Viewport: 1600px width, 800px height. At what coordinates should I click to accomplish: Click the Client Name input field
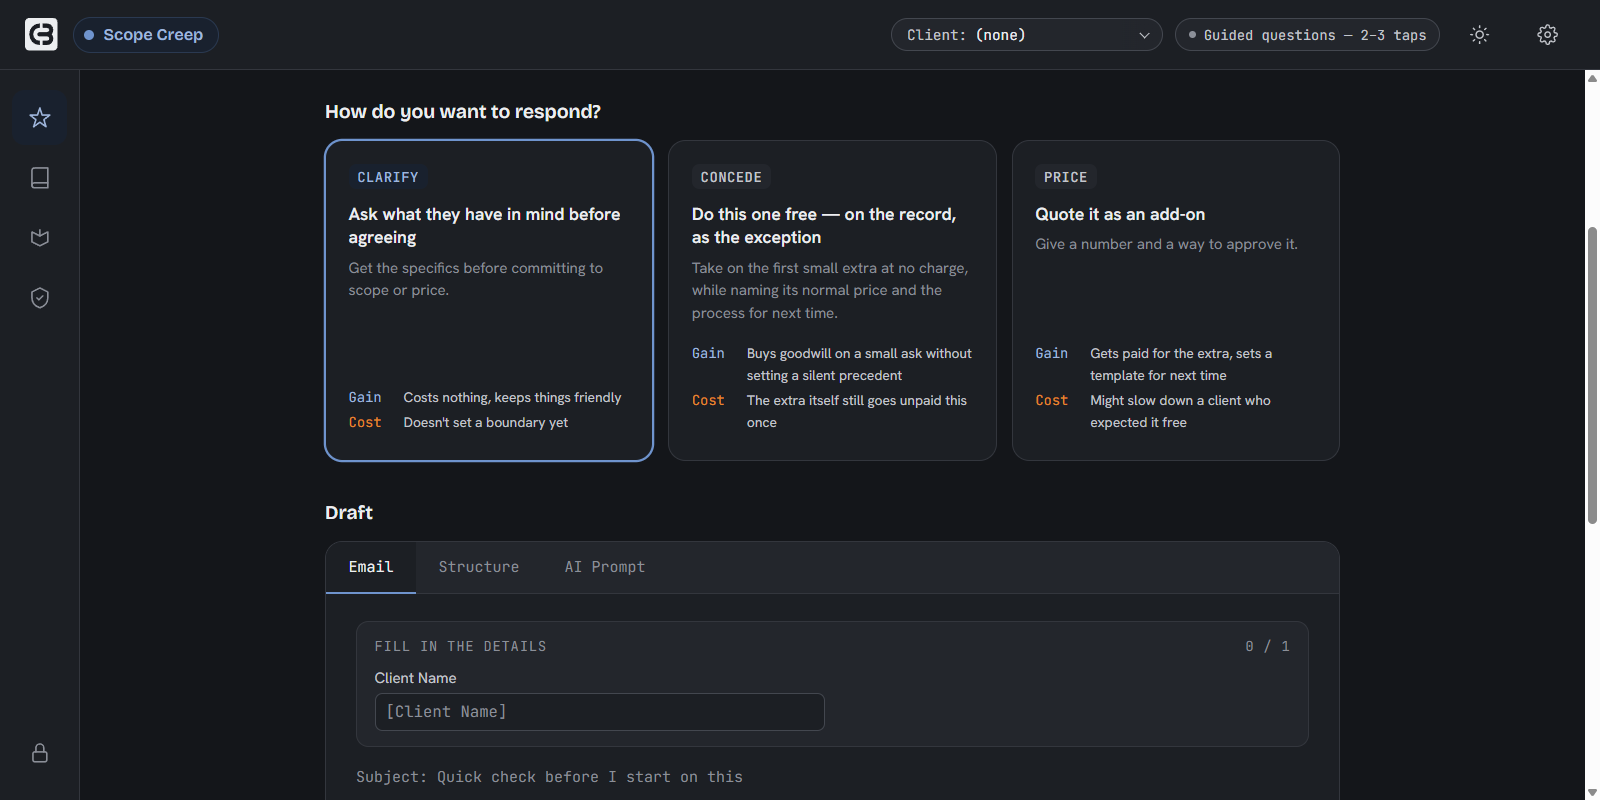(x=600, y=712)
